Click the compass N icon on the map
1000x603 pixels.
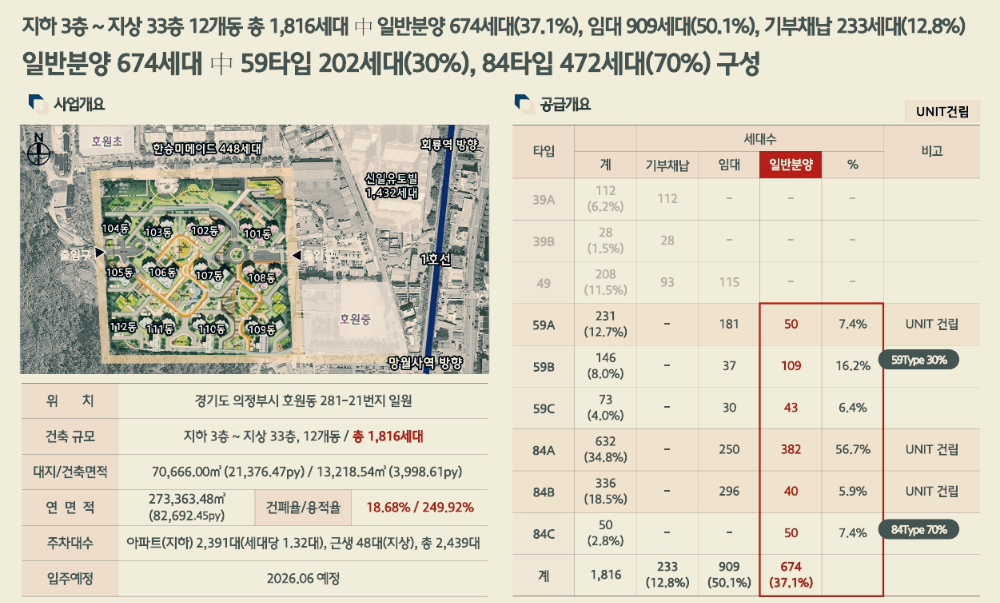pos(39,150)
